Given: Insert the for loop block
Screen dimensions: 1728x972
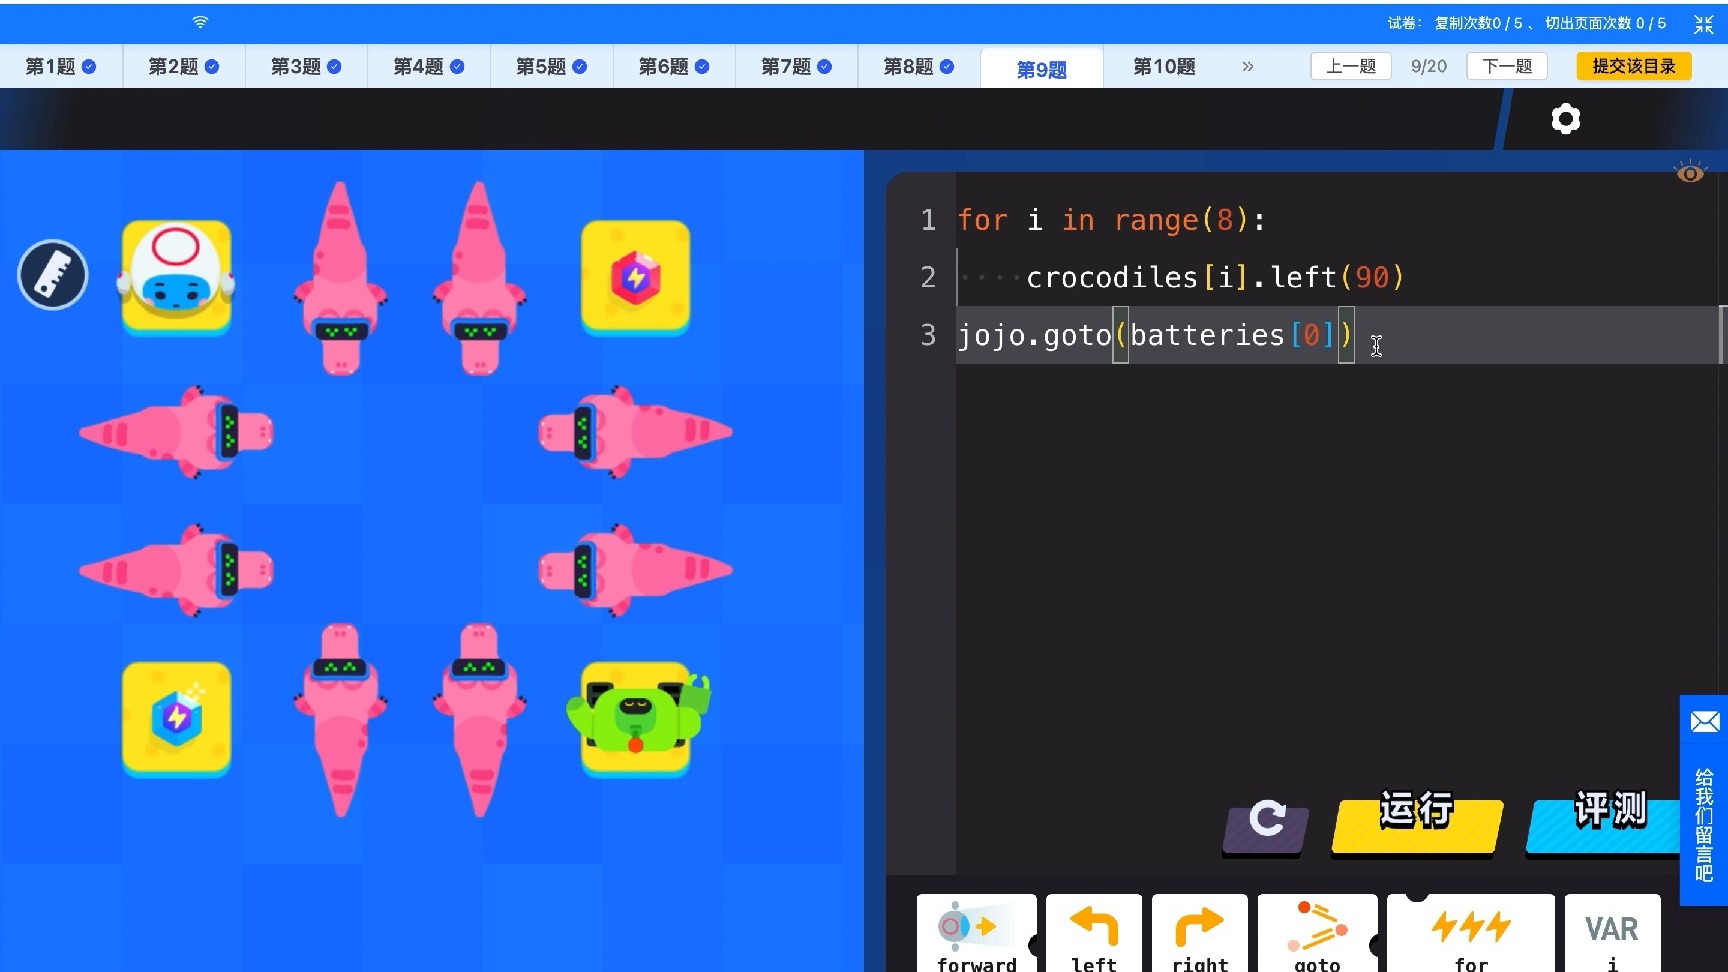Looking at the screenshot, I should [x=1471, y=934].
